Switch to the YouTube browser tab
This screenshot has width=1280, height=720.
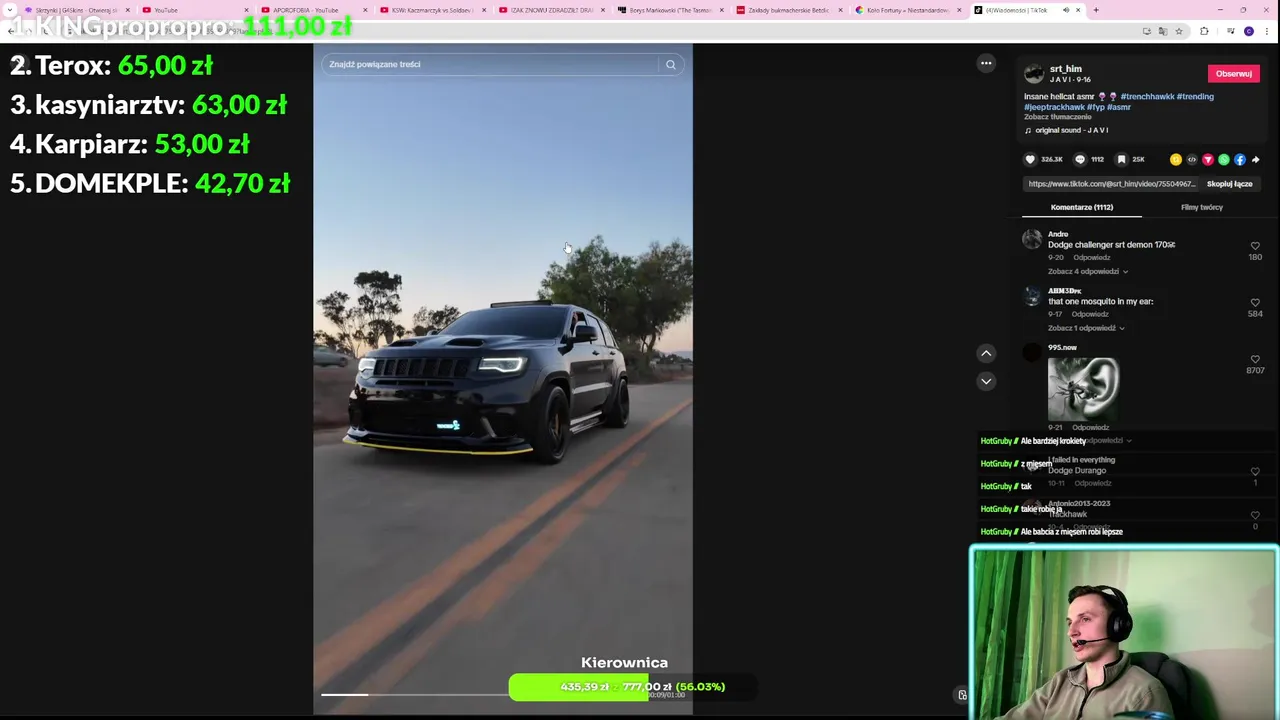[x=194, y=10]
